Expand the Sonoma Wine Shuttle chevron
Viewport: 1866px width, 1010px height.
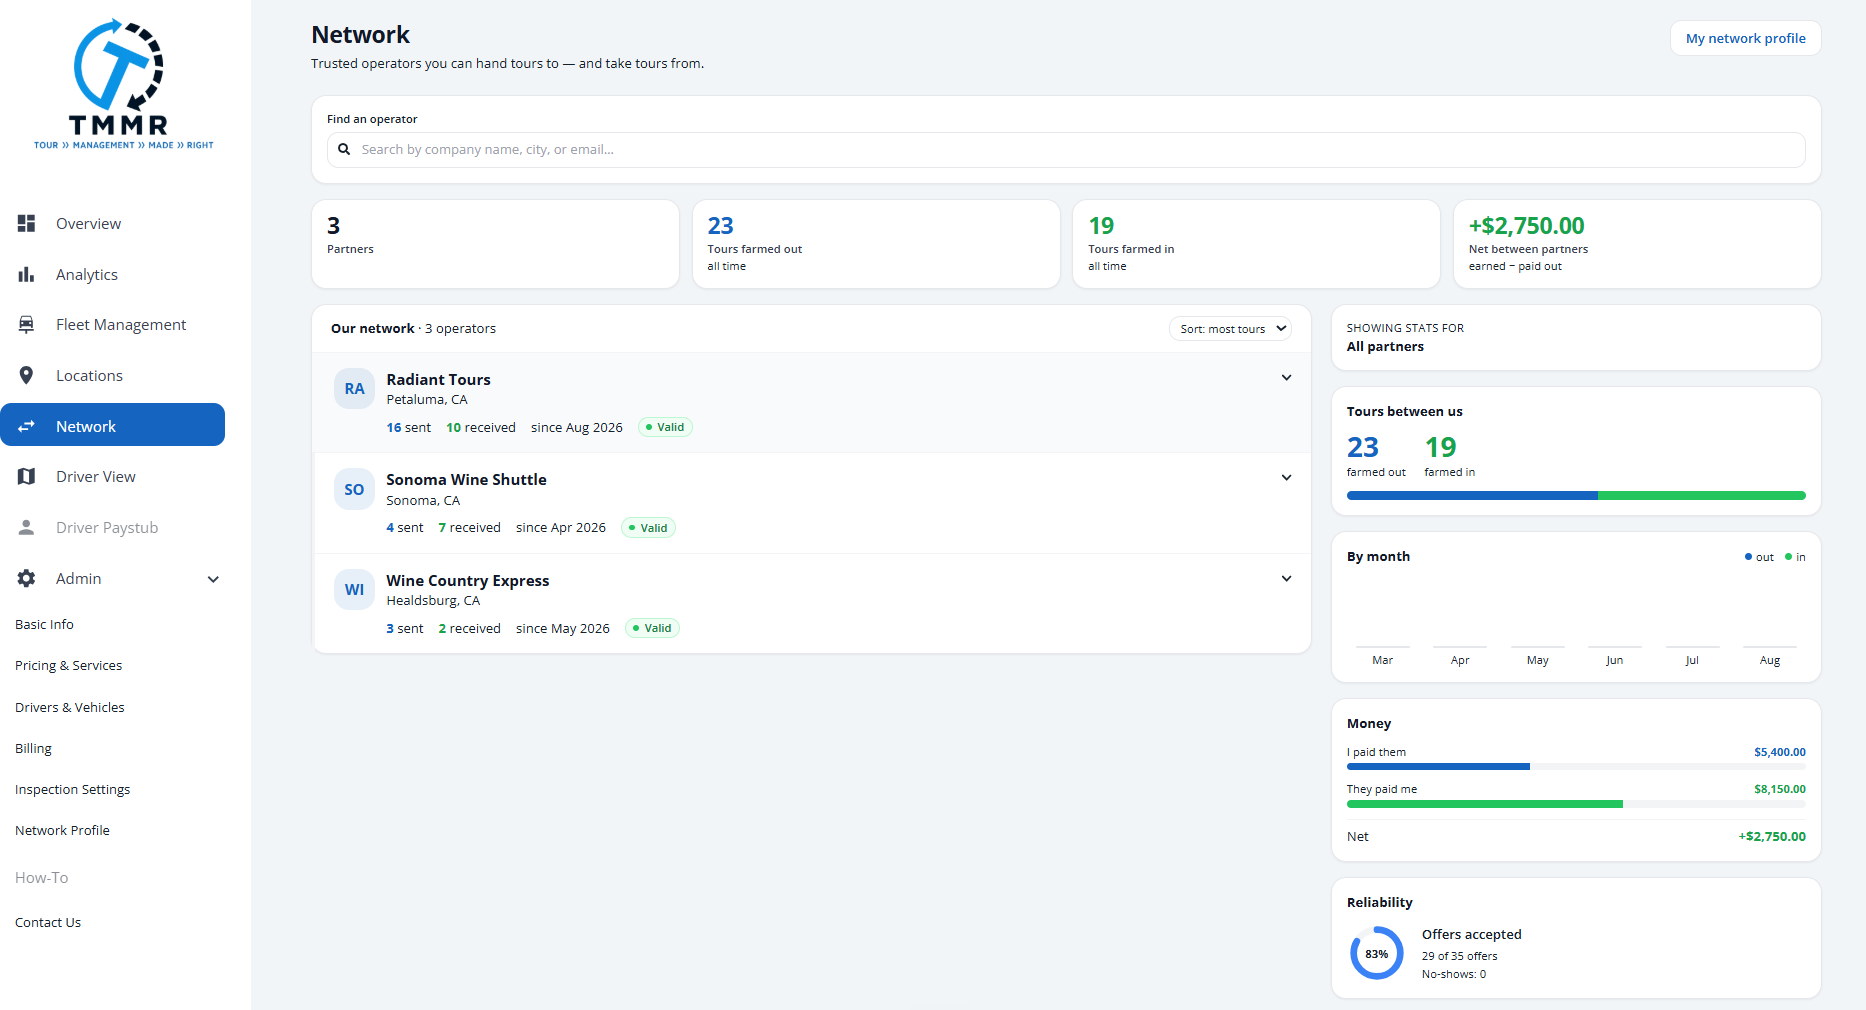click(1286, 478)
